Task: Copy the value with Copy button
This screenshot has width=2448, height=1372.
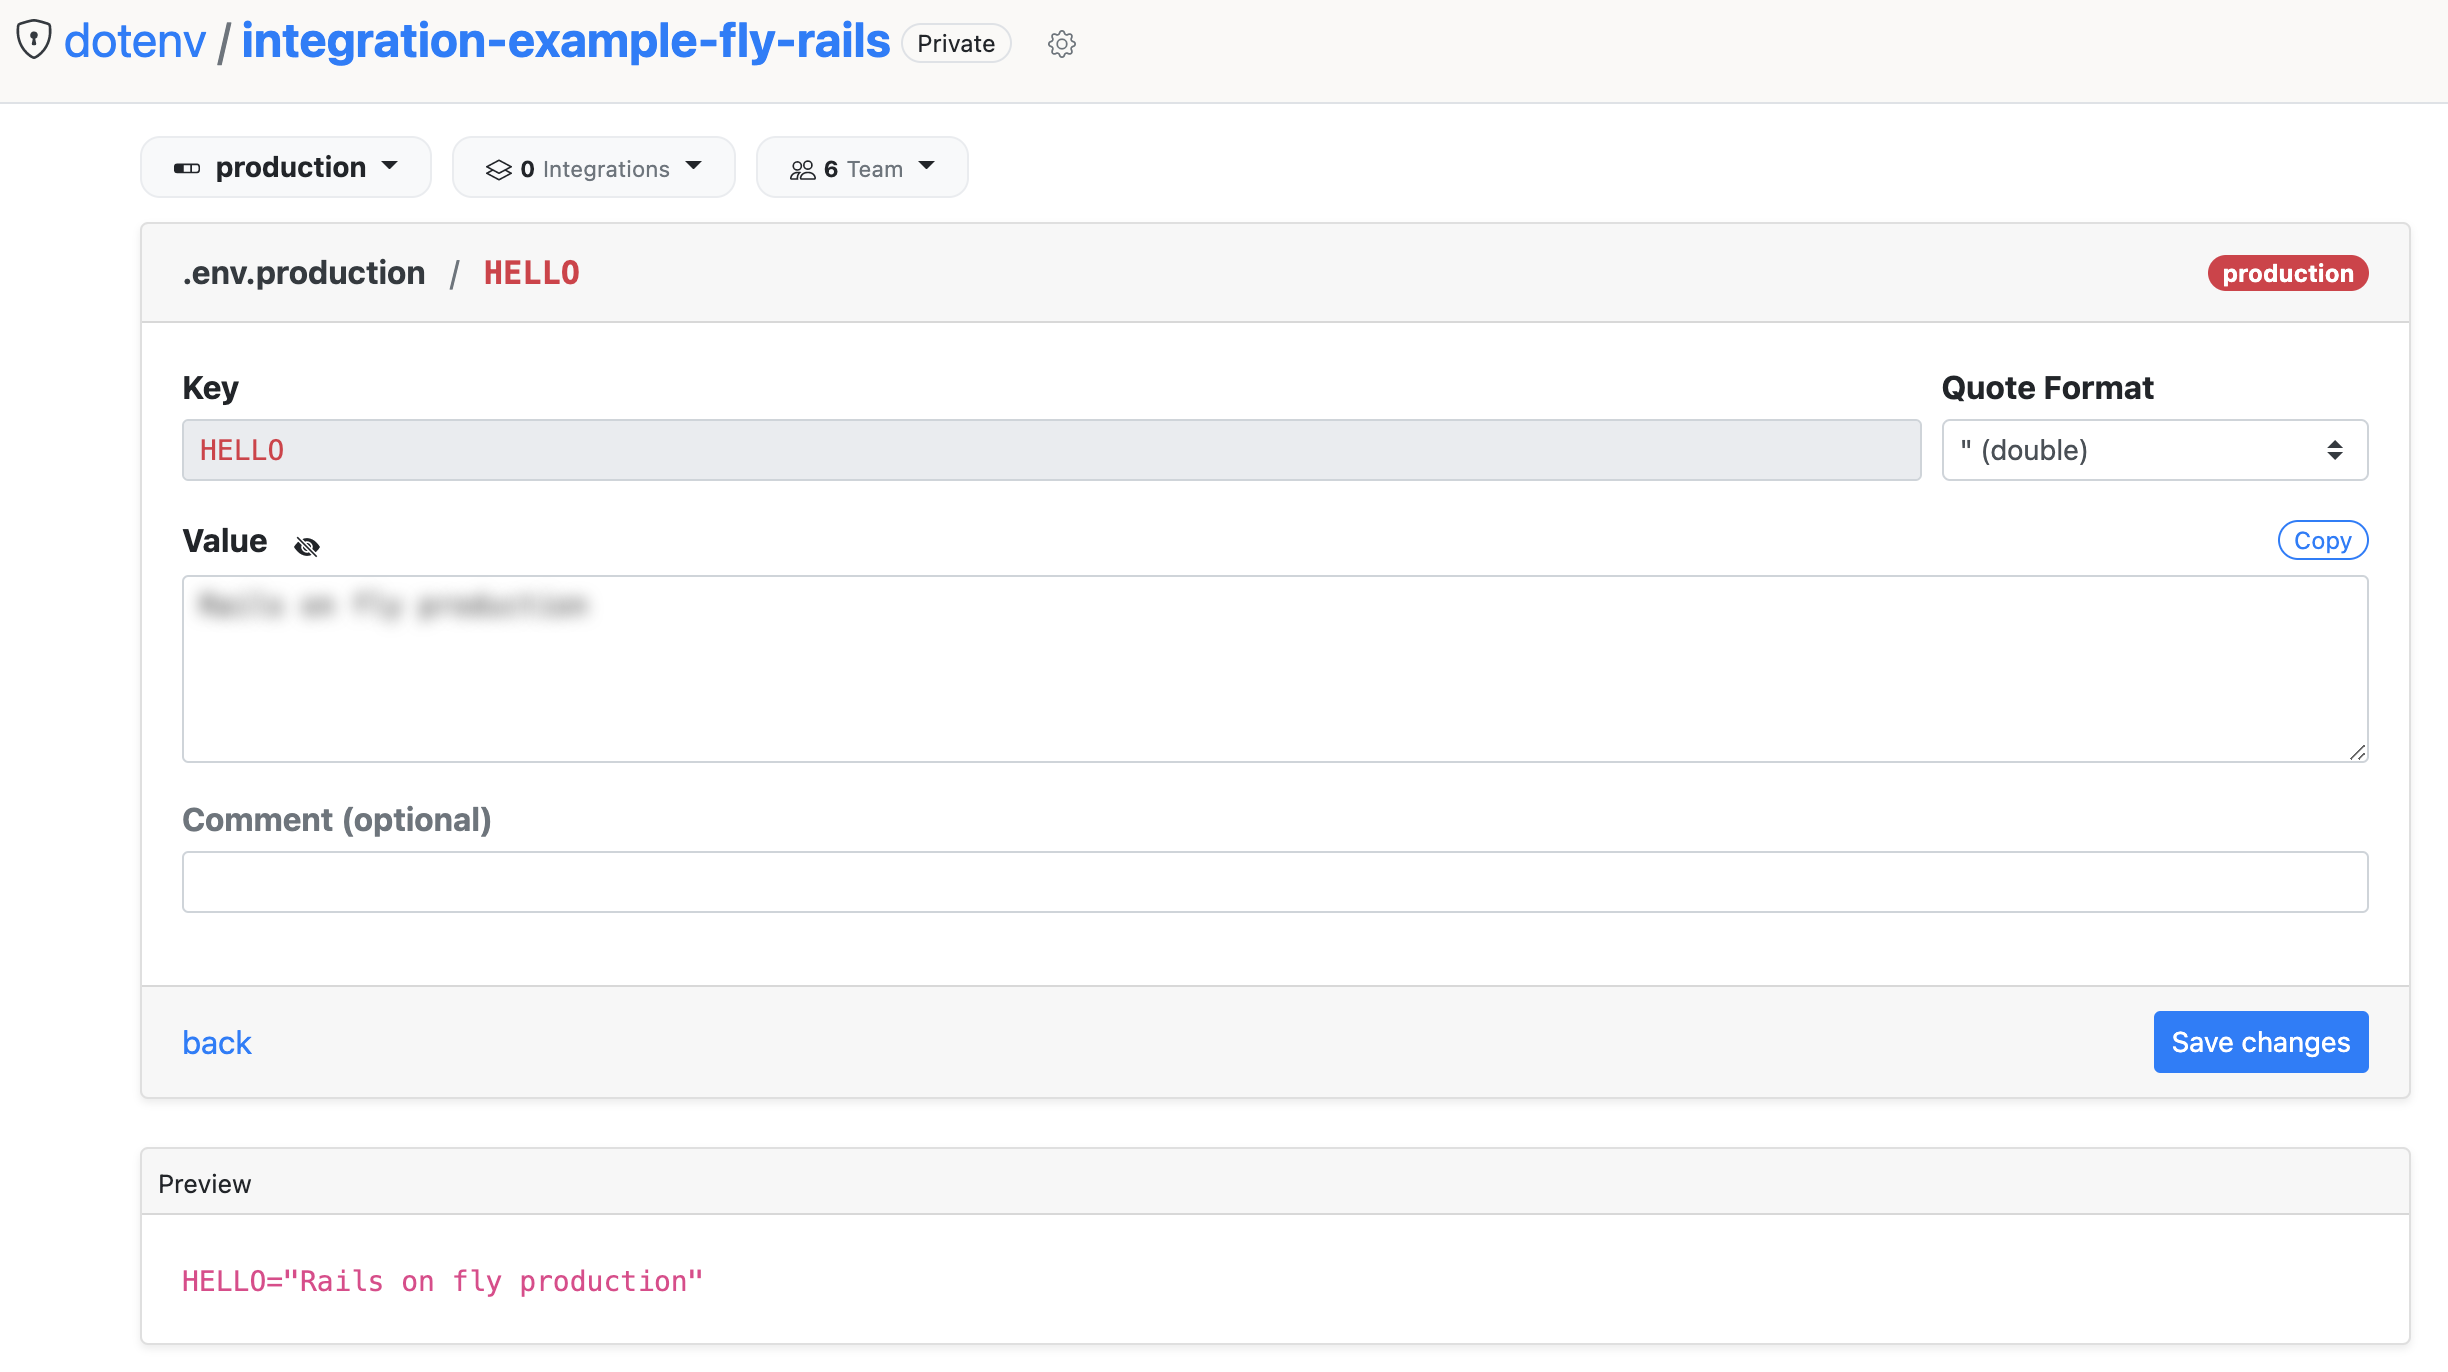Action: click(2322, 540)
